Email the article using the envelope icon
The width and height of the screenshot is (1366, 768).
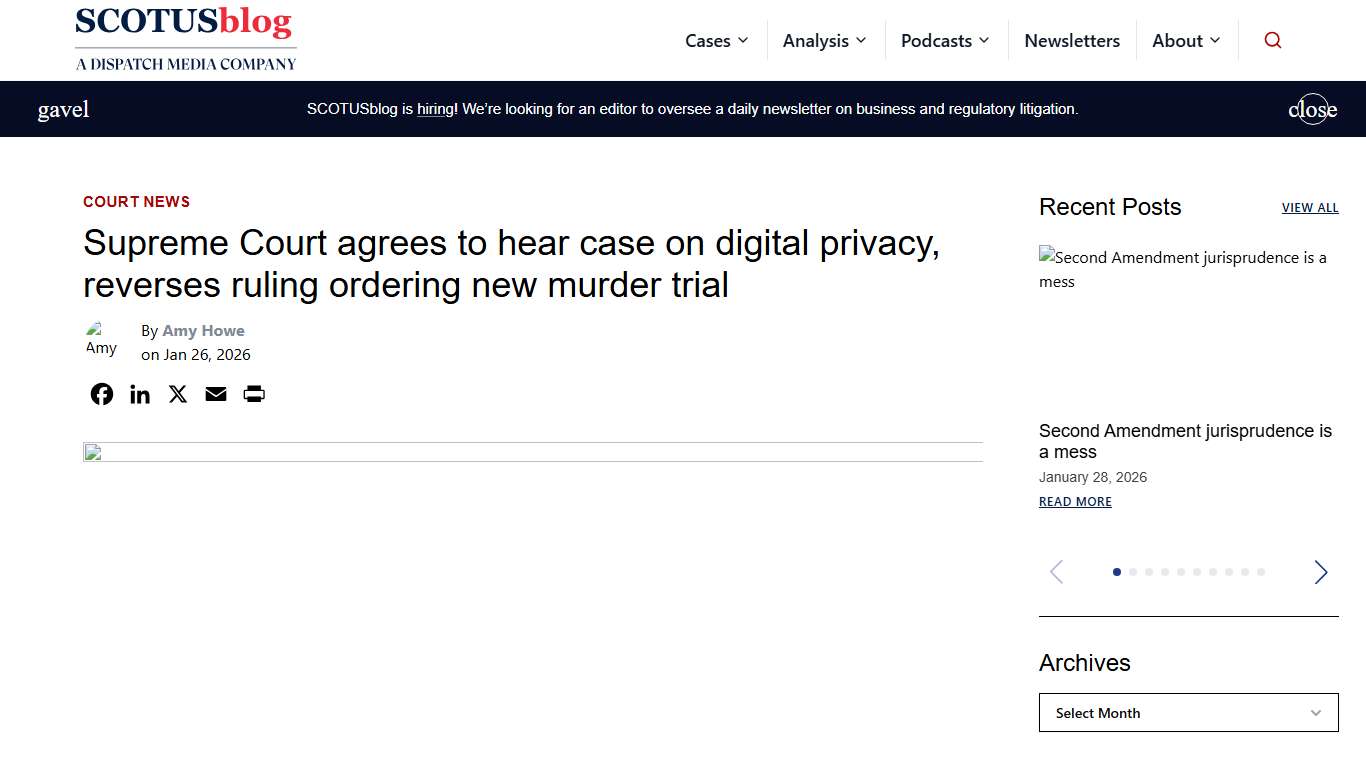[215, 394]
